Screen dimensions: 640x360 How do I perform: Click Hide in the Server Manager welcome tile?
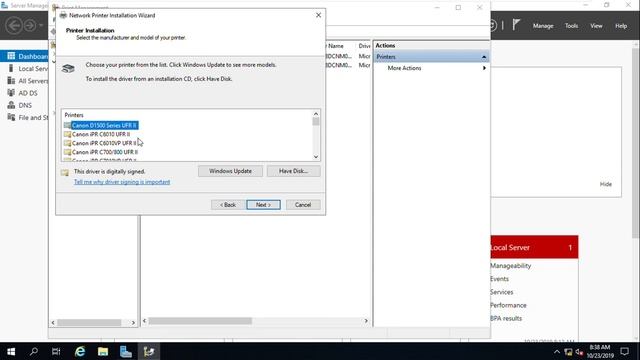606,184
